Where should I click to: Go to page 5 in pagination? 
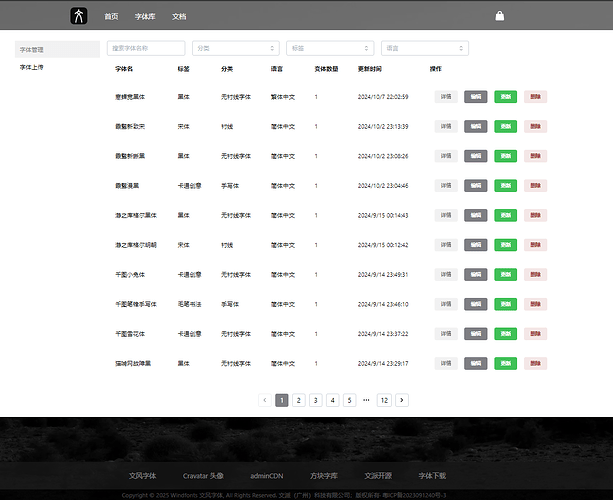(350, 400)
